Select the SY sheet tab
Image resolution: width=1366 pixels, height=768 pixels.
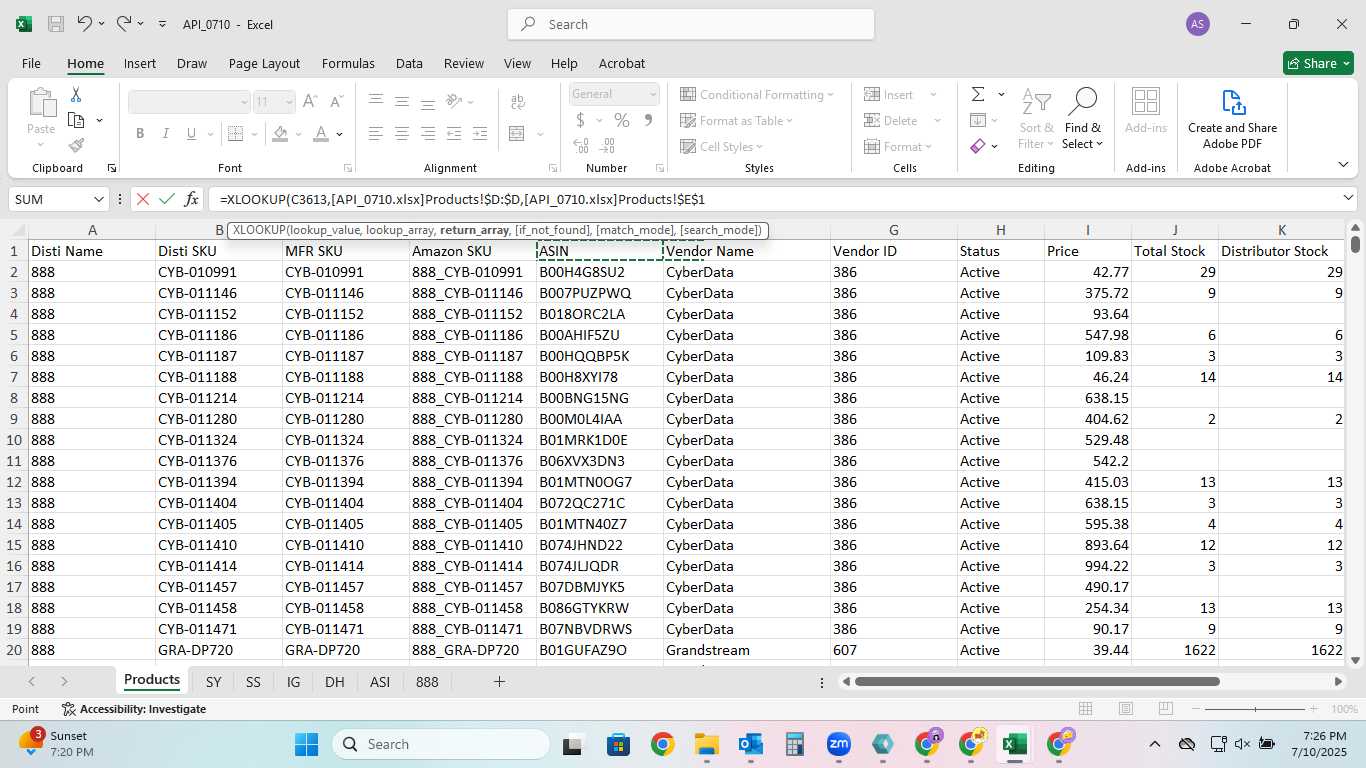point(213,681)
